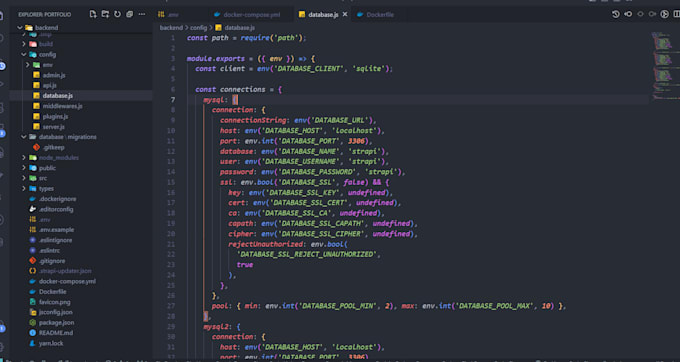
Task: Click the New File icon in Explorer header
Action: click(x=93, y=14)
